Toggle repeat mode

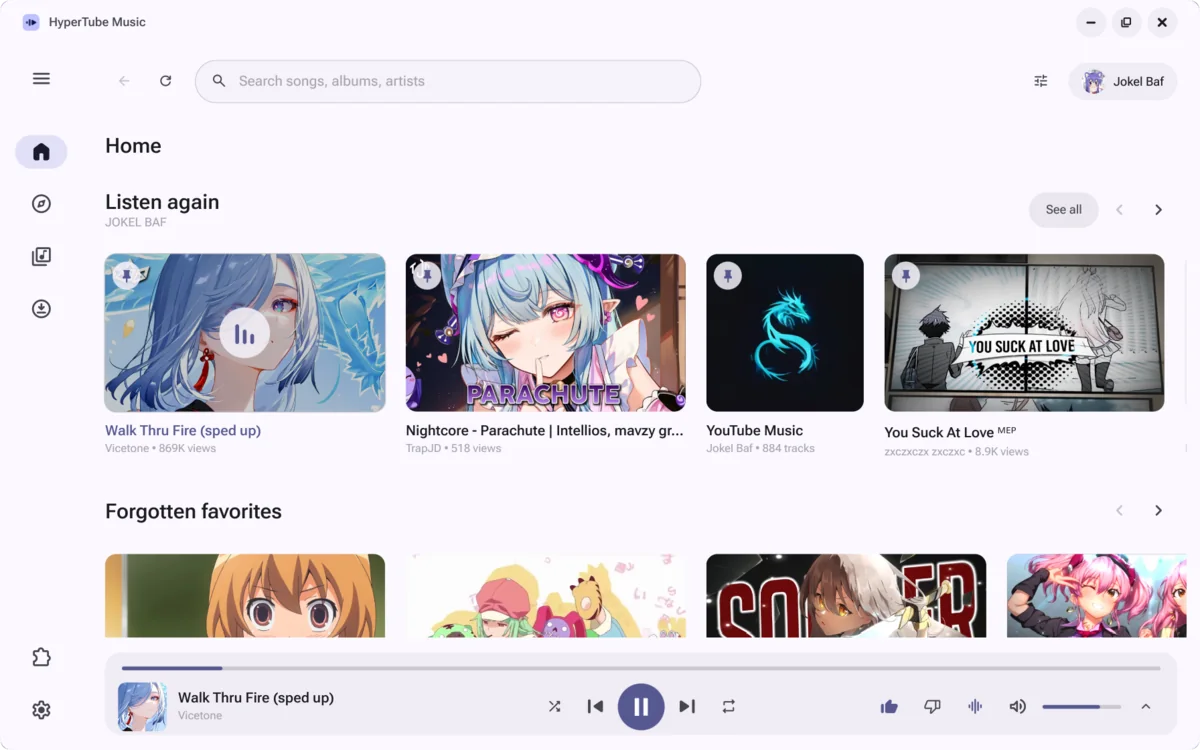pyautogui.click(x=729, y=707)
